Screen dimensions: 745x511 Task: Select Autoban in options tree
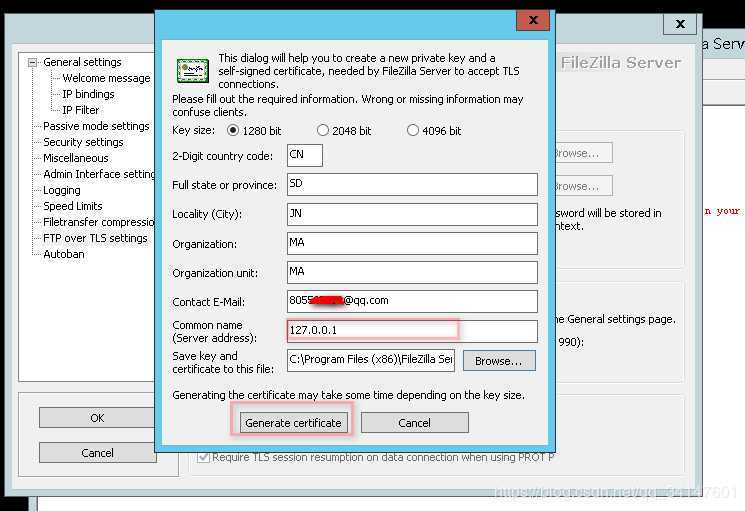click(x=64, y=254)
